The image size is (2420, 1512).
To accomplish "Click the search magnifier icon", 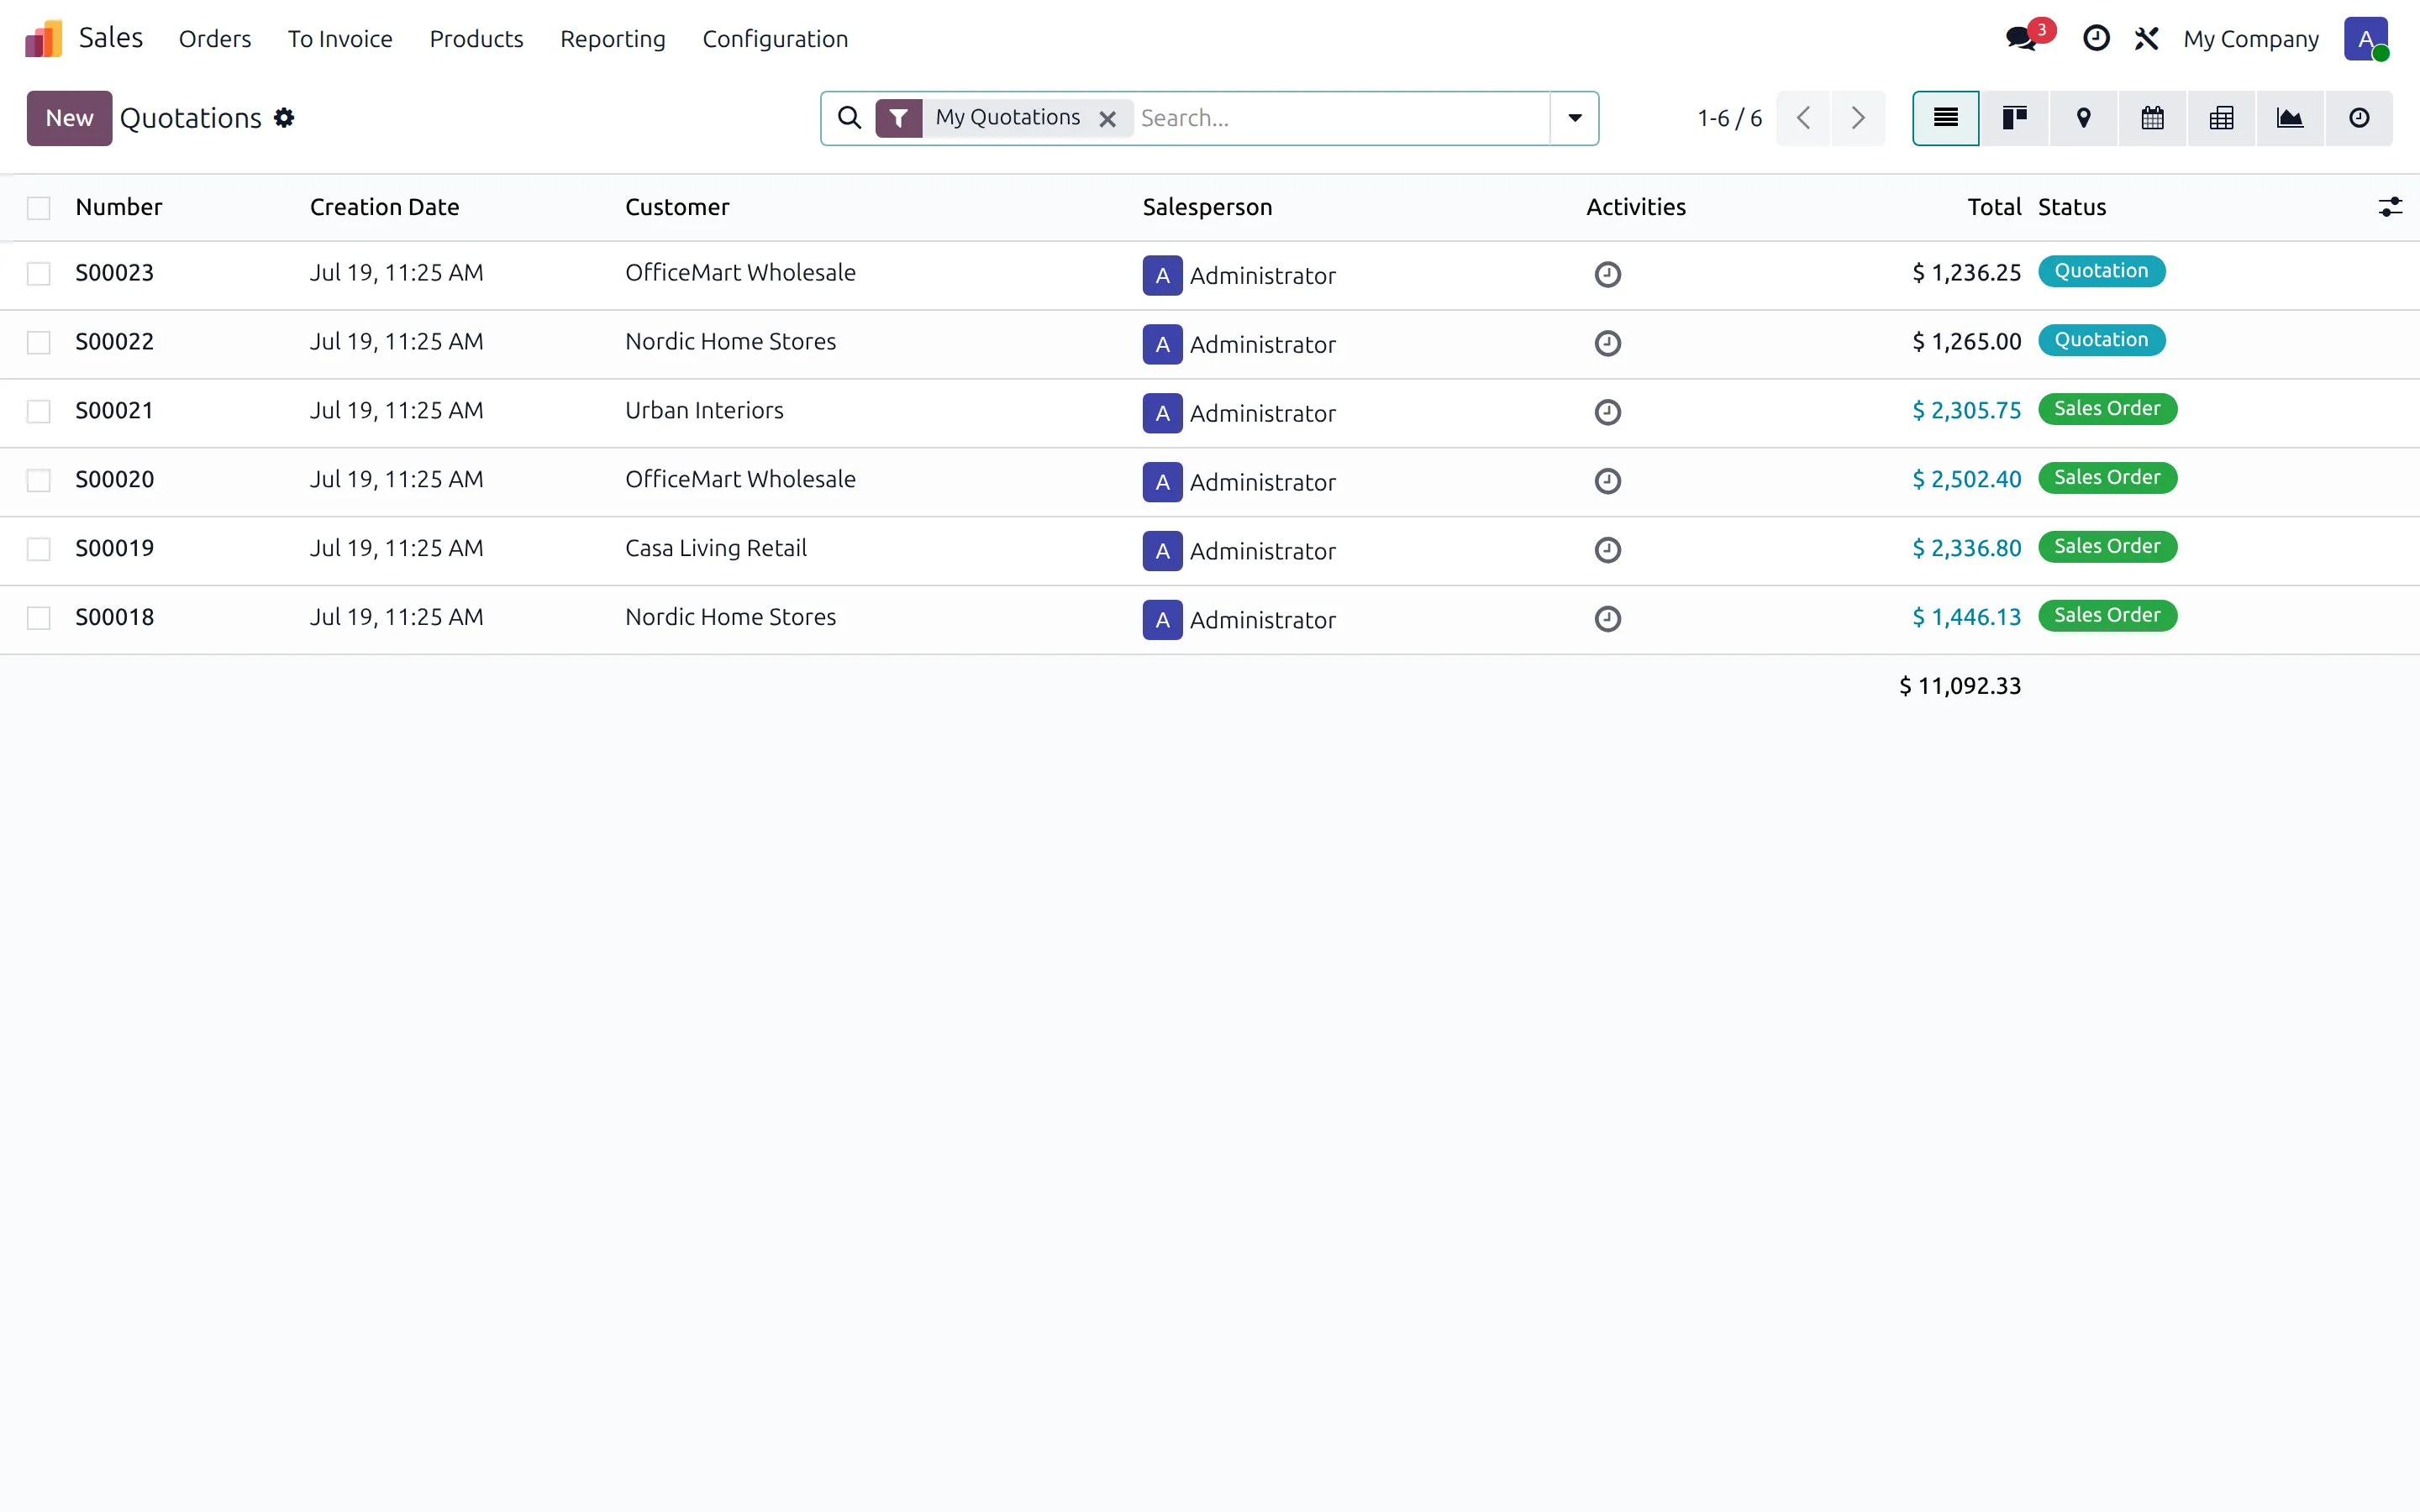I will click(849, 118).
